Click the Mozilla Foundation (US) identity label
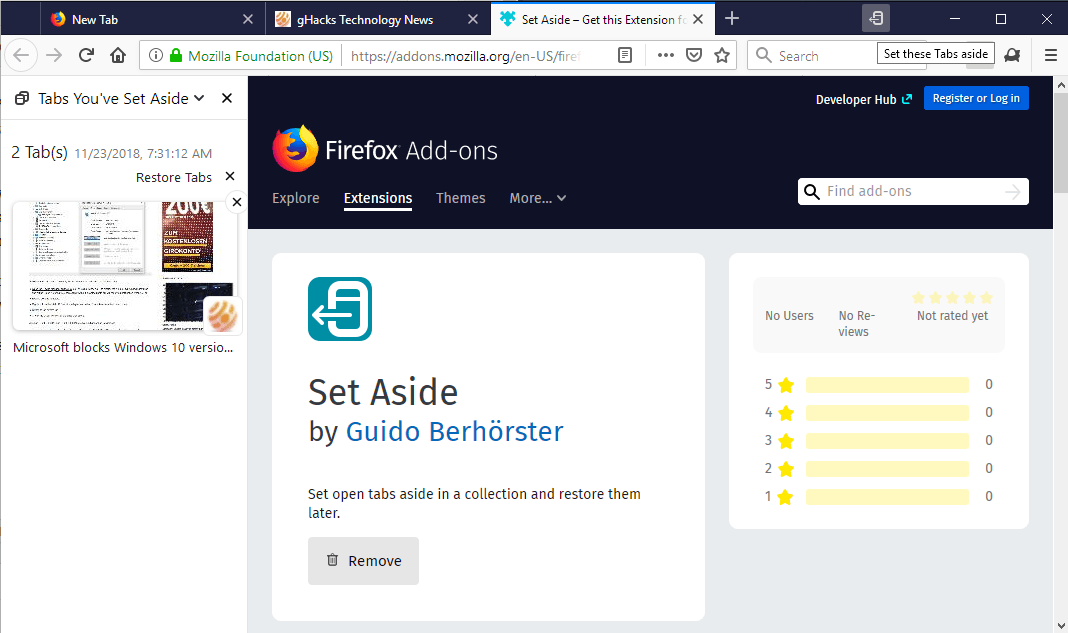 pyautogui.click(x=260, y=56)
